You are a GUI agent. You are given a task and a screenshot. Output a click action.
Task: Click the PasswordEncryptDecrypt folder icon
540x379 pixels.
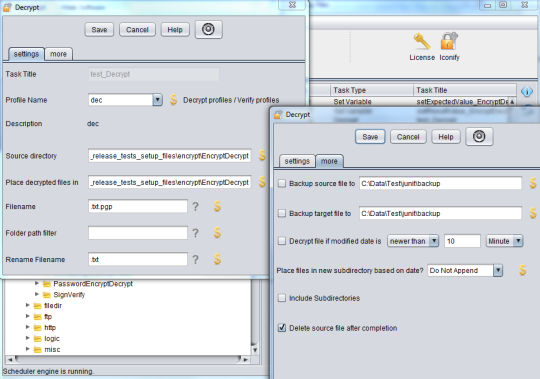tap(46, 284)
